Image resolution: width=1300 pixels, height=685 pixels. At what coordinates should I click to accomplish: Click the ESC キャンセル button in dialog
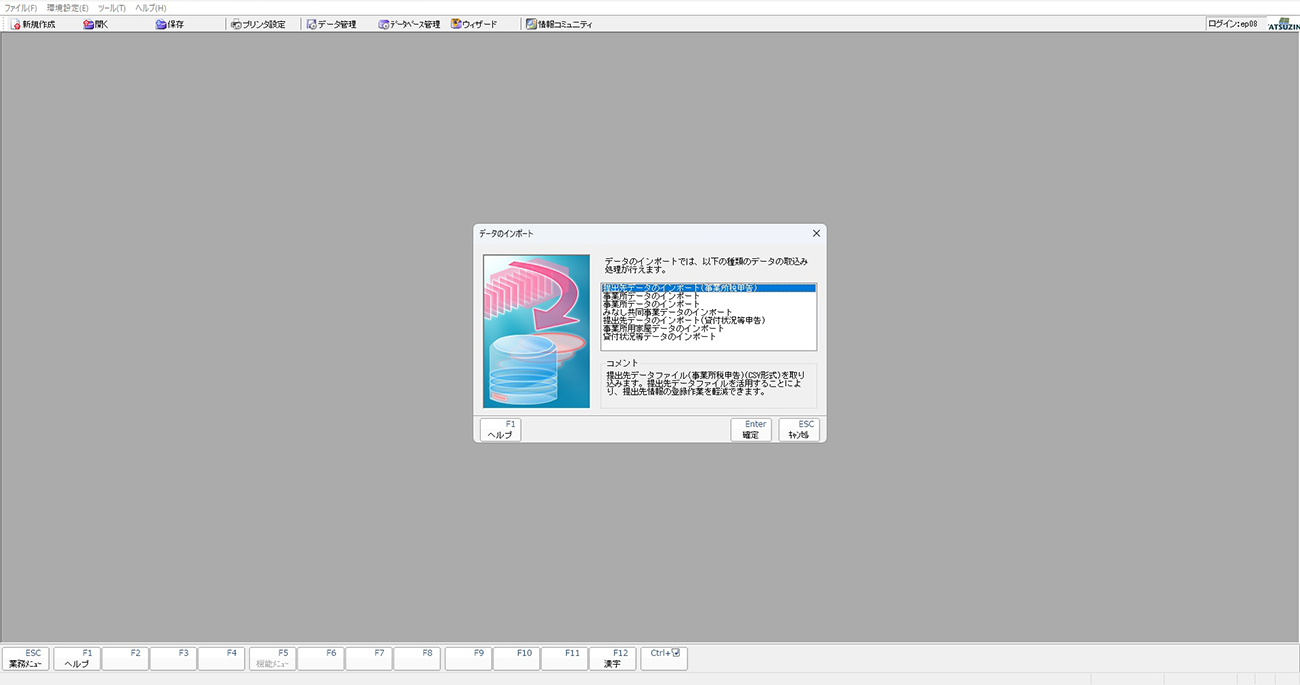(x=799, y=430)
